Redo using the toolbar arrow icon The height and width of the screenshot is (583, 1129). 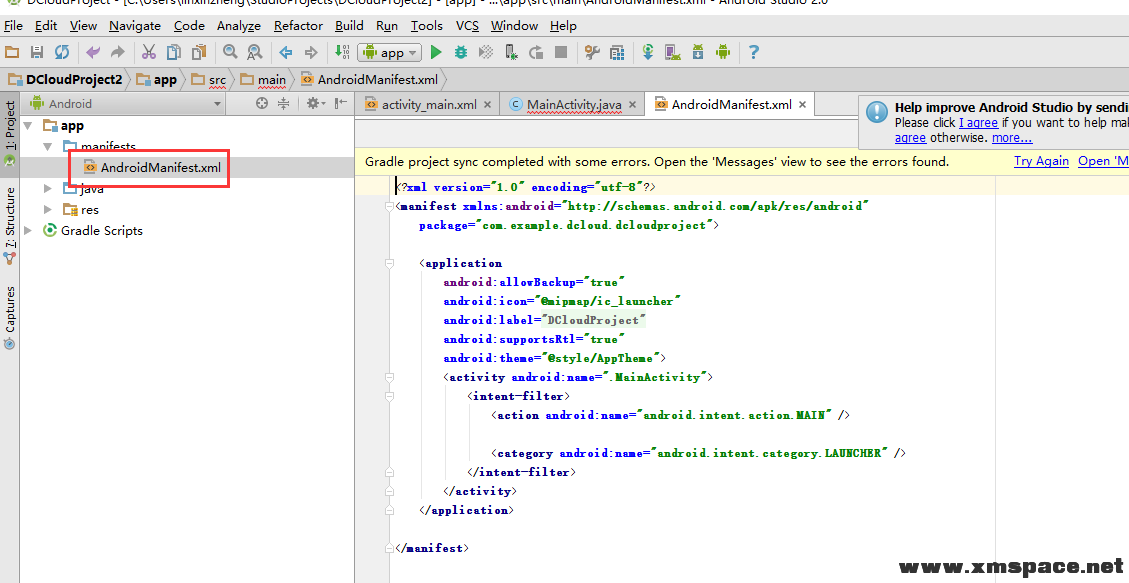(117, 53)
